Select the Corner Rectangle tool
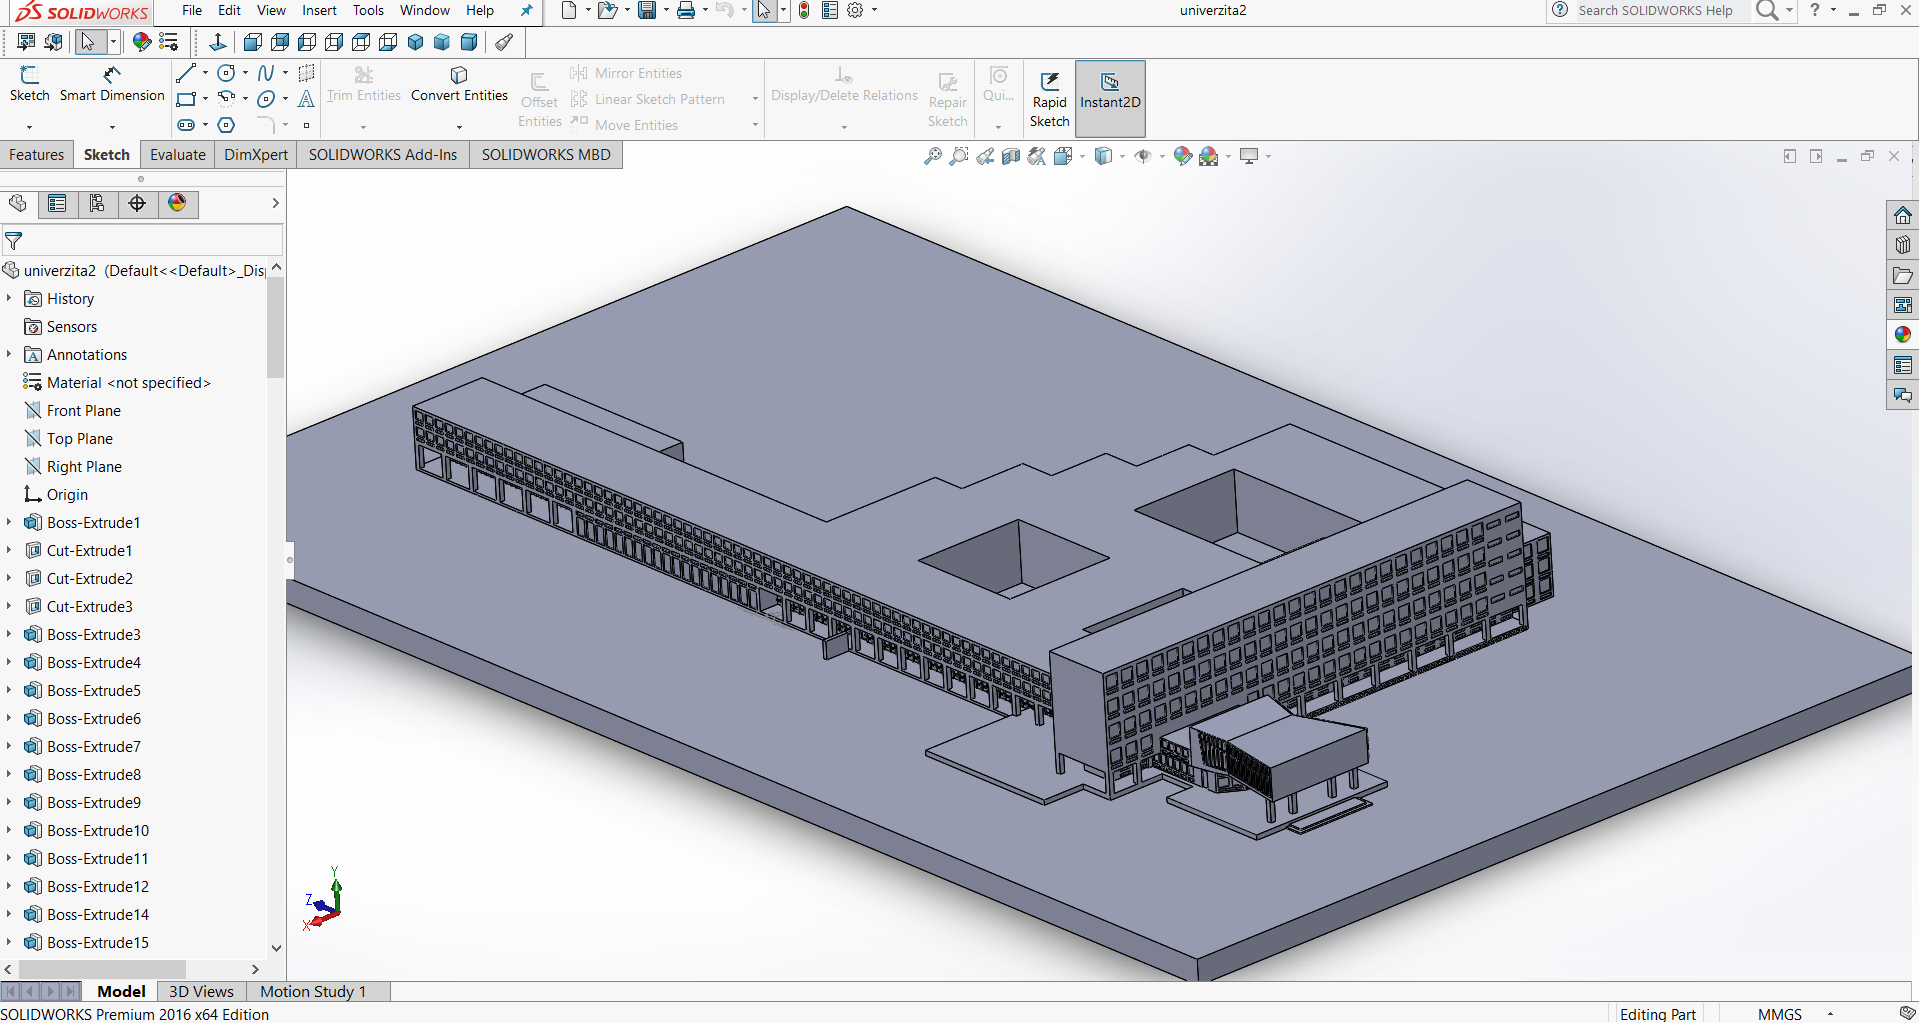The image size is (1925, 1023). (186, 99)
